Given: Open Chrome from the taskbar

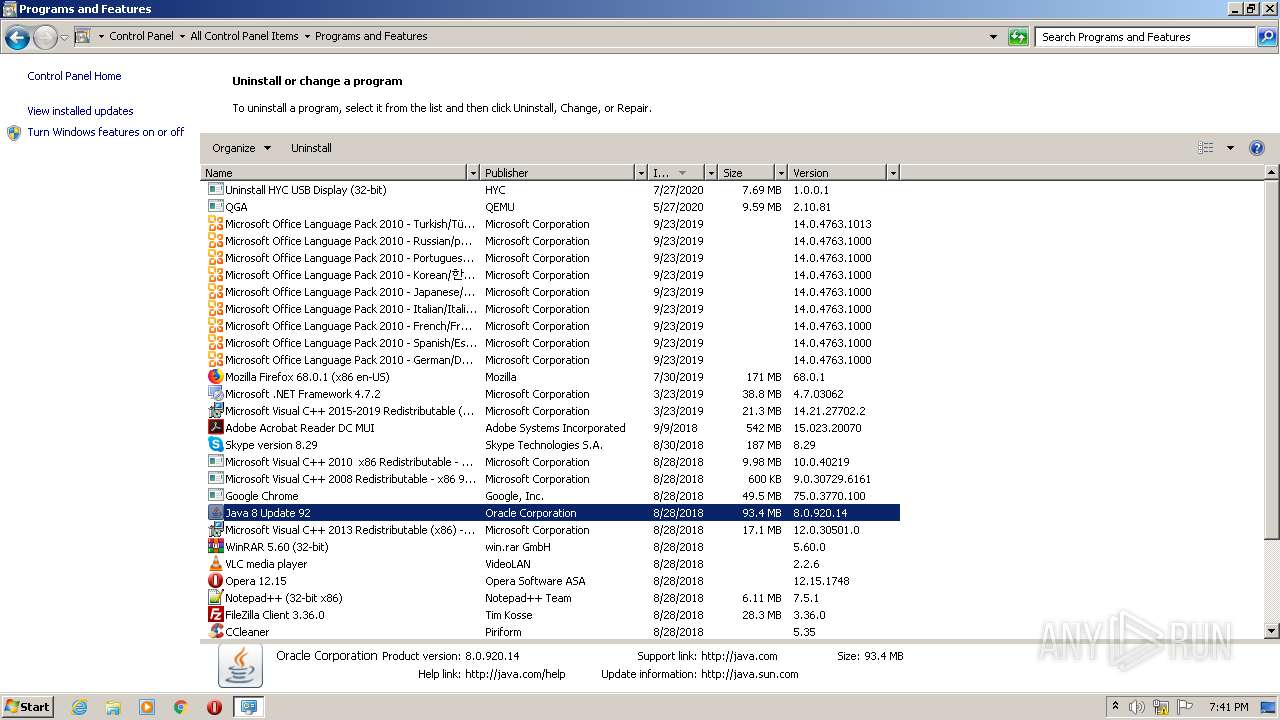Looking at the screenshot, I should [x=181, y=707].
